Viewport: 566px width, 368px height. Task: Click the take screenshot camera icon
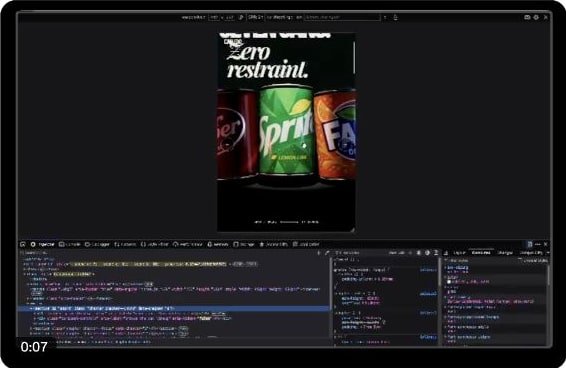point(527,17)
